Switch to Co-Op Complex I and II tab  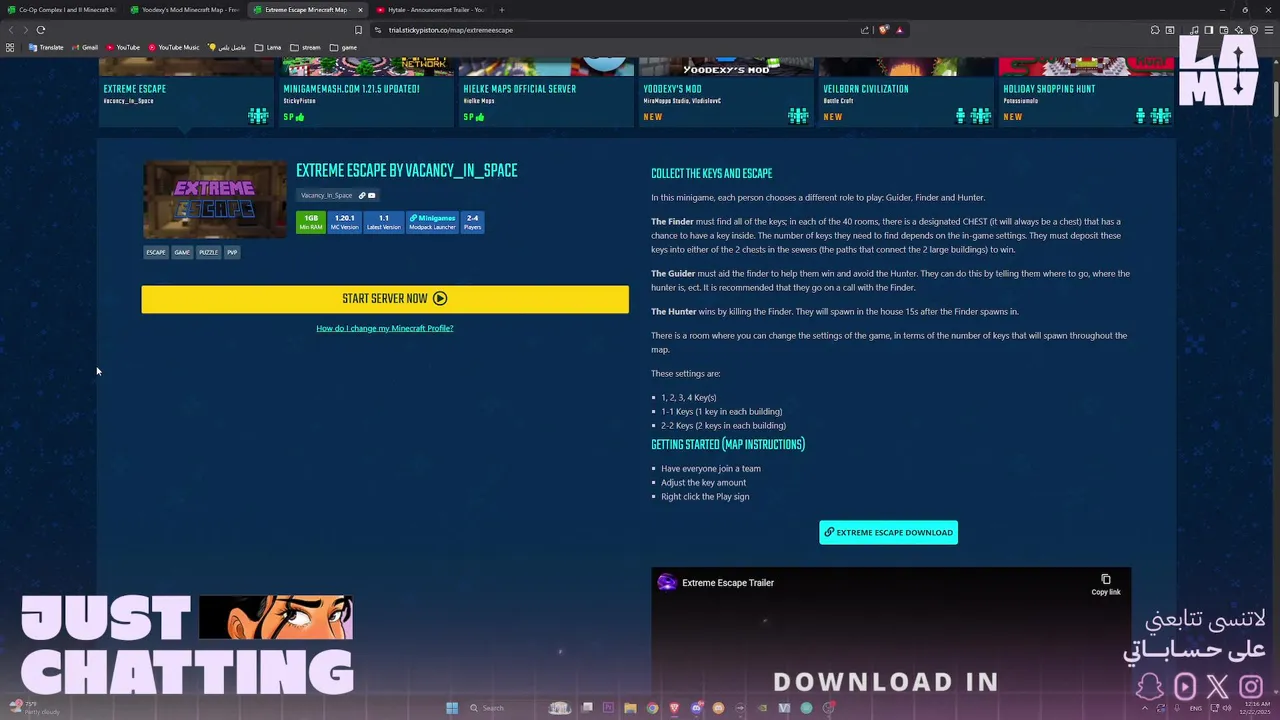pyautogui.click(x=61, y=10)
